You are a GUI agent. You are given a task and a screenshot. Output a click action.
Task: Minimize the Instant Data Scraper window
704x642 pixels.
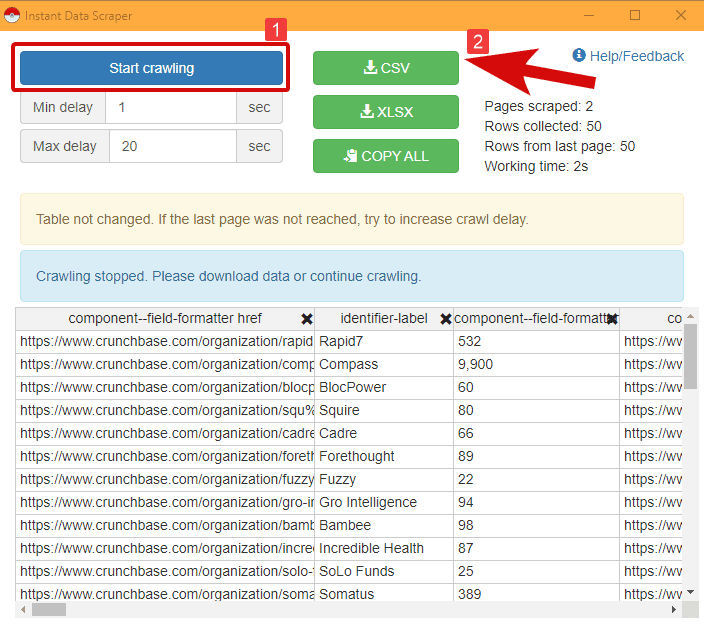(x=589, y=15)
